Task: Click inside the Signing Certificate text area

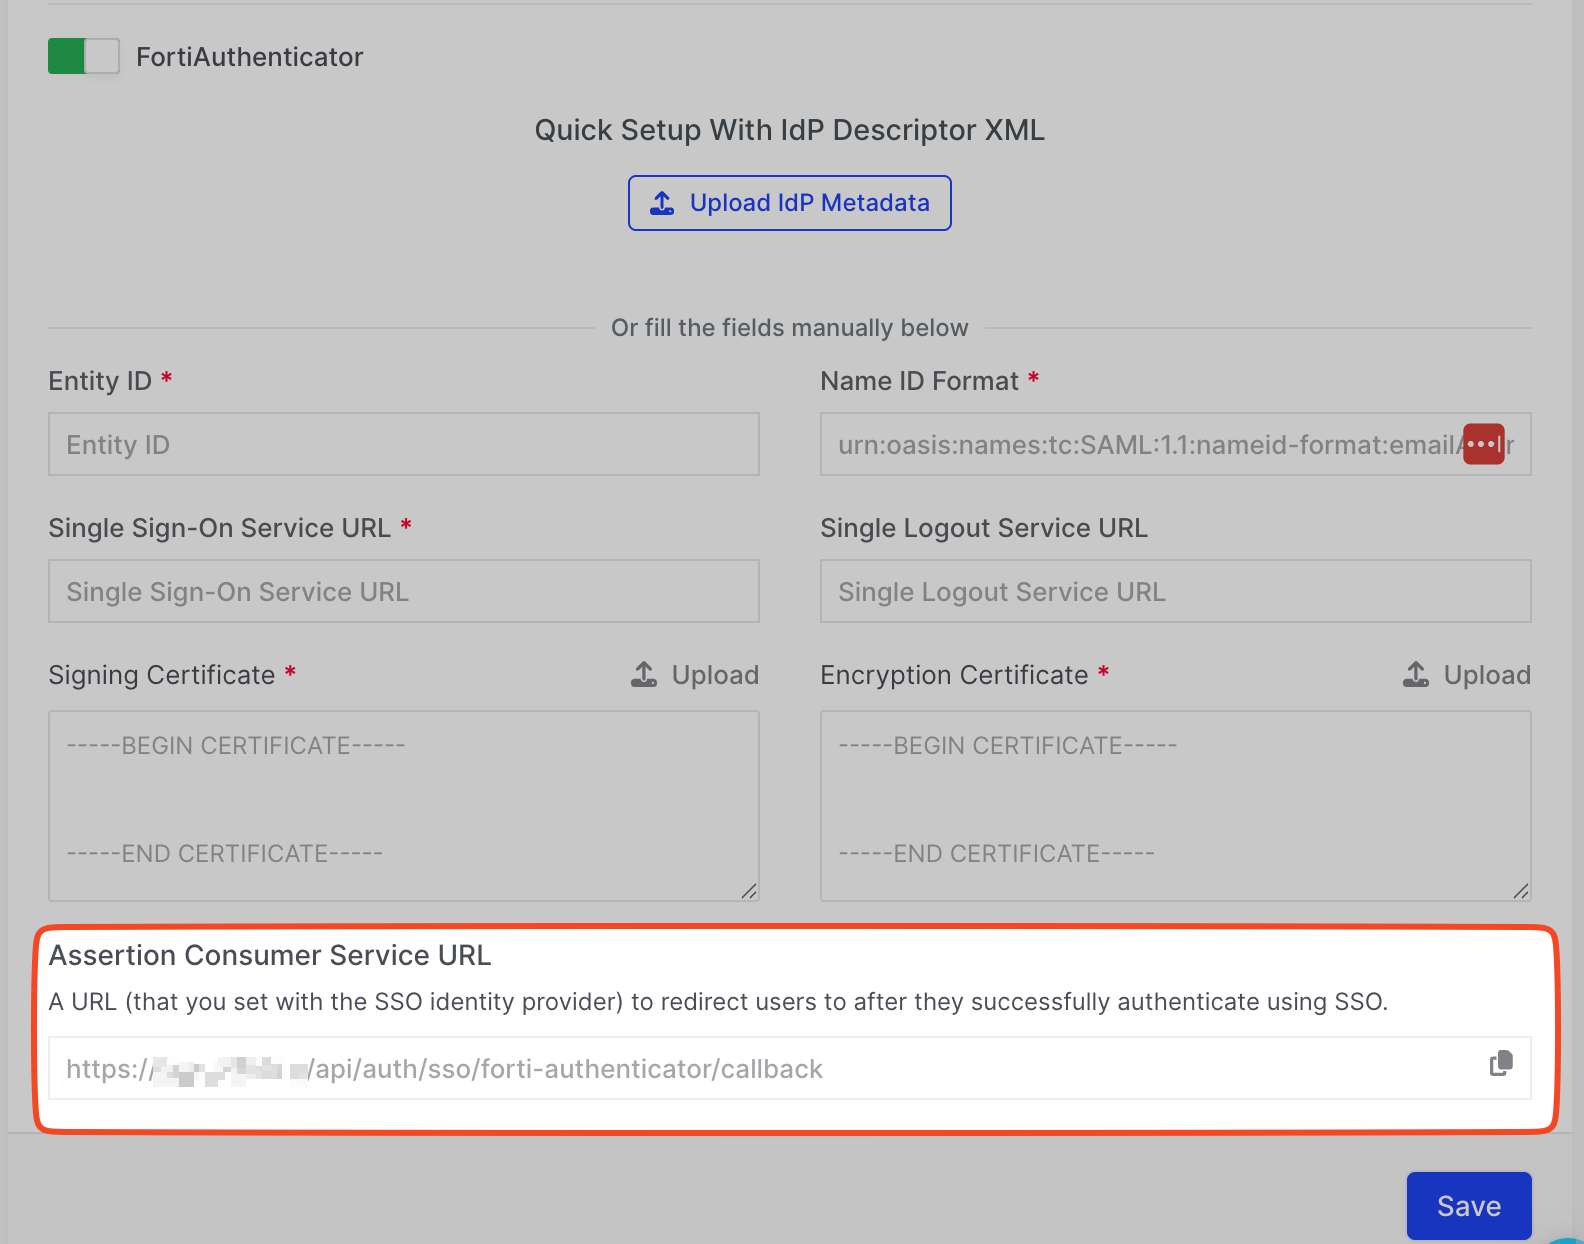Action: click(403, 800)
